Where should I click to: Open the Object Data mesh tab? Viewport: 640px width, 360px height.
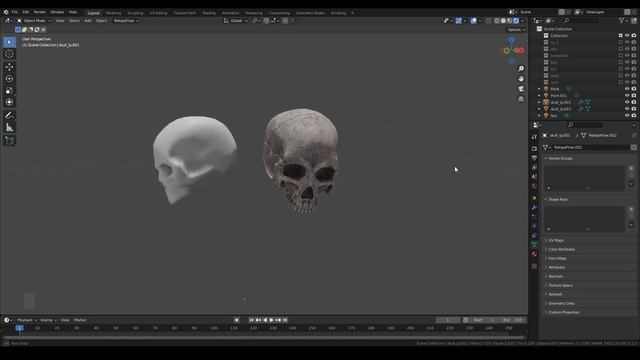[534, 244]
